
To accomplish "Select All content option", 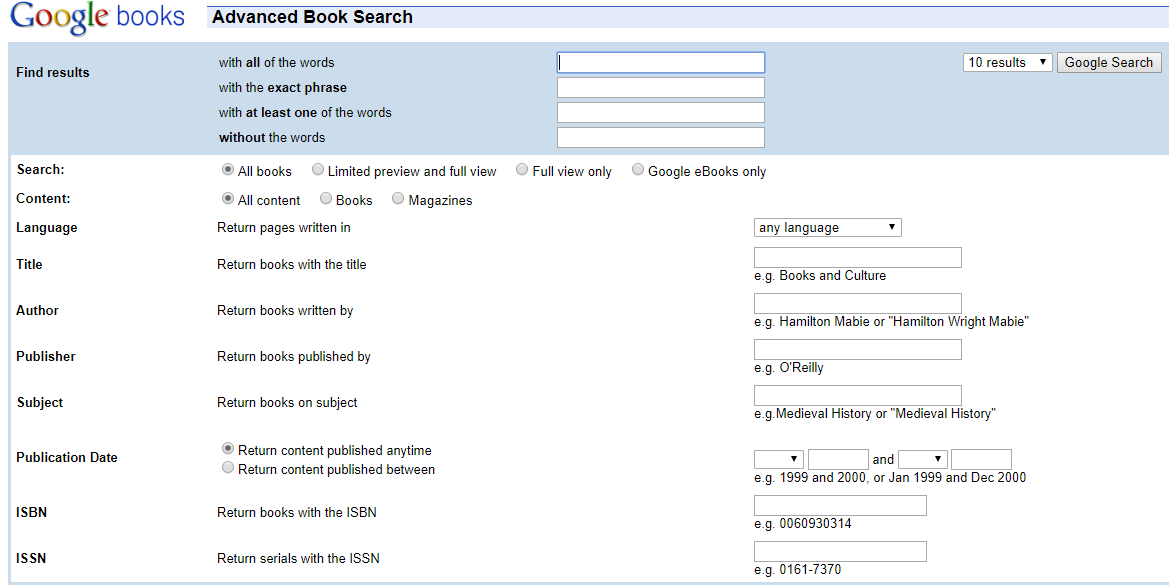I will (x=227, y=198).
